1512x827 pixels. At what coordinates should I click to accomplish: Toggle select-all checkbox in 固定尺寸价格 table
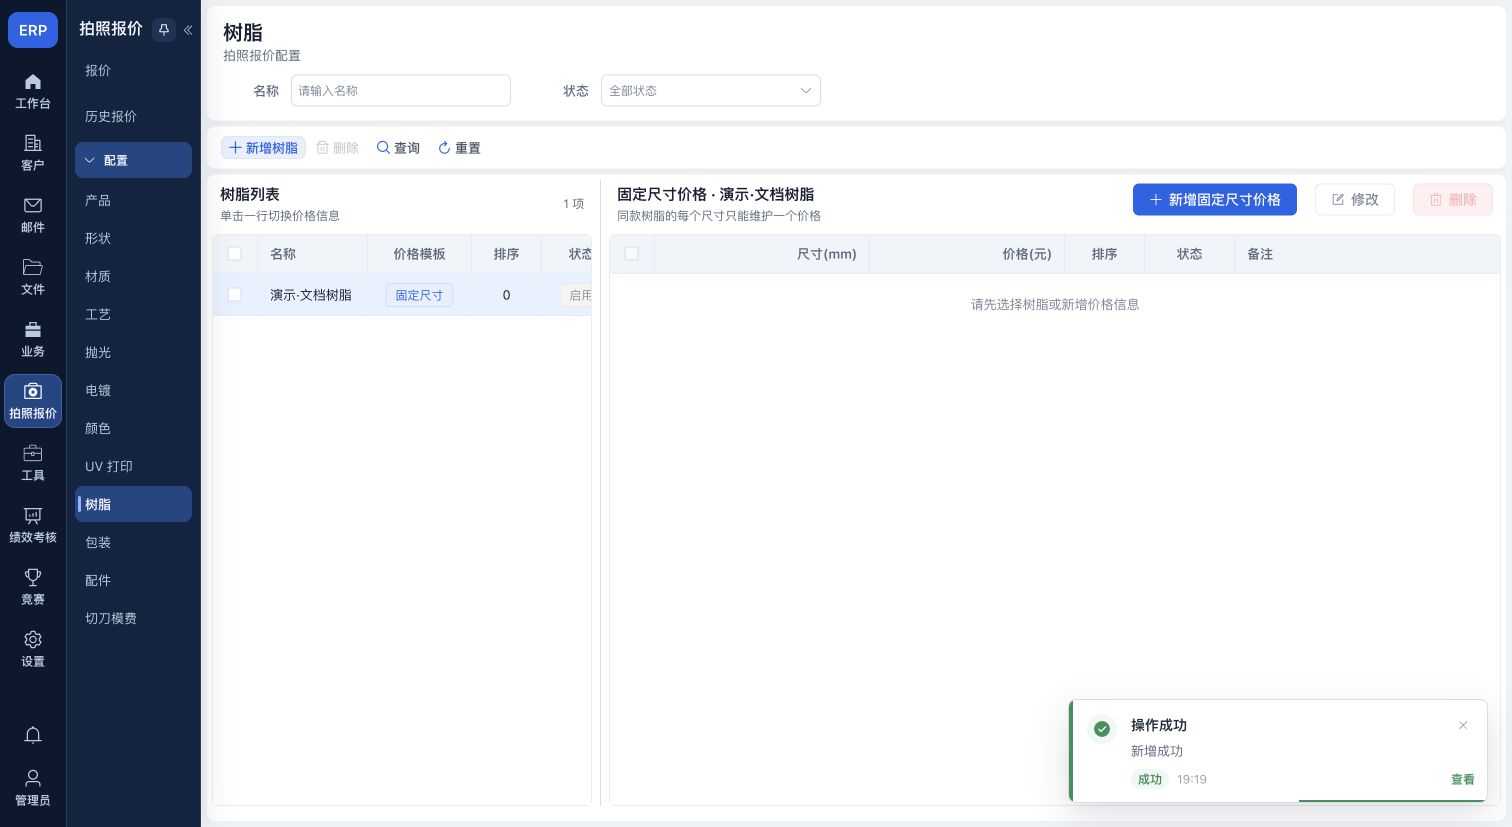point(632,254)
